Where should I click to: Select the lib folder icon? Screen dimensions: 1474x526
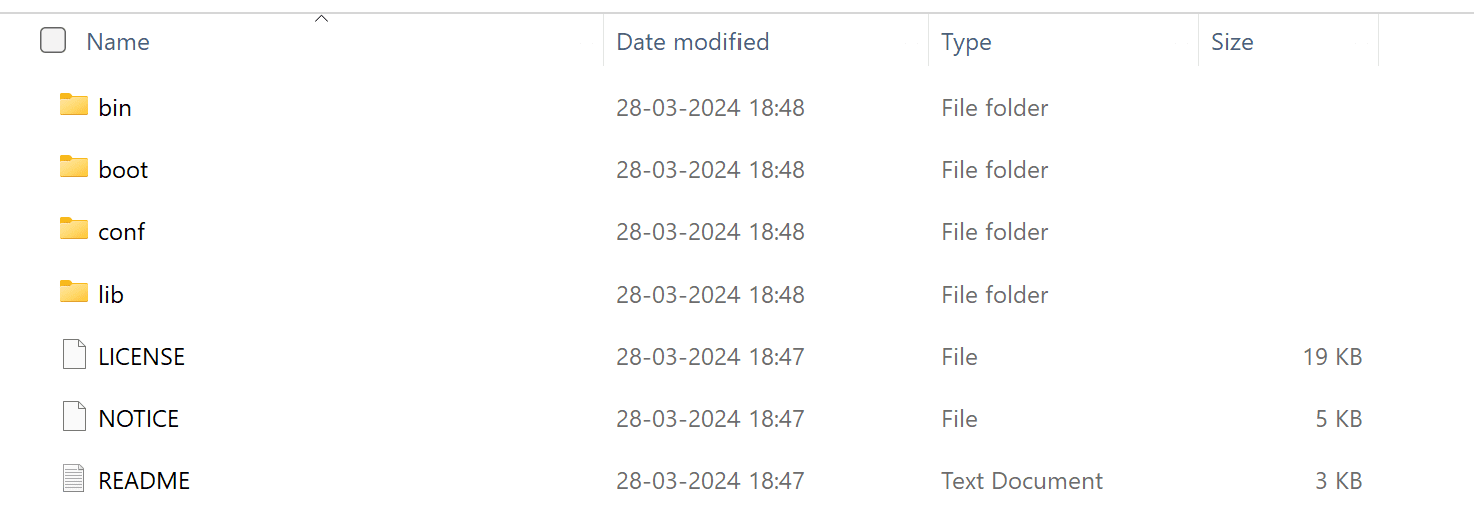[x=74, y=292]
